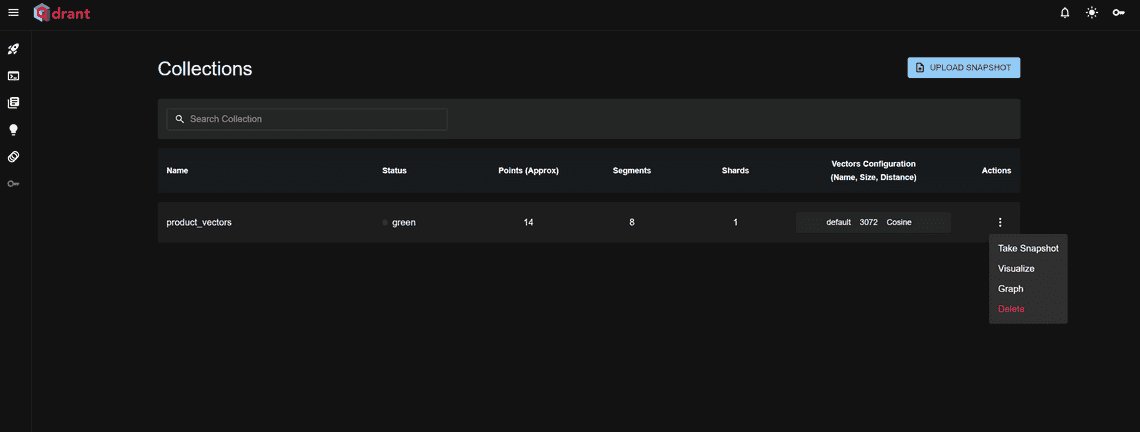Viewport: 1140px width, 432px height.
Task: Open the Console terminal icon in sidebar
Action: tap(14, 75)
